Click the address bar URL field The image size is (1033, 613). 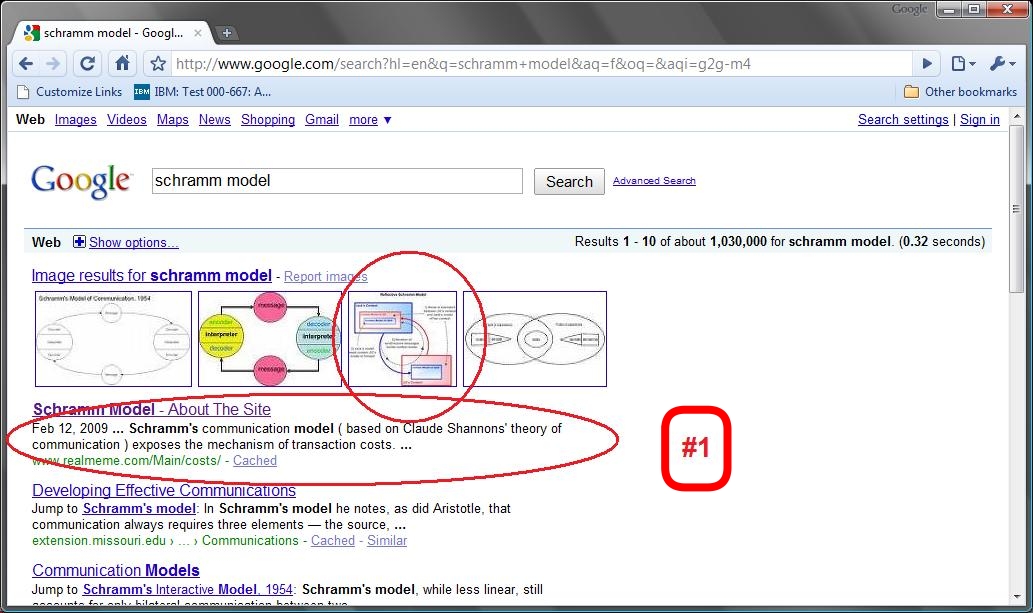coord(540,64)
